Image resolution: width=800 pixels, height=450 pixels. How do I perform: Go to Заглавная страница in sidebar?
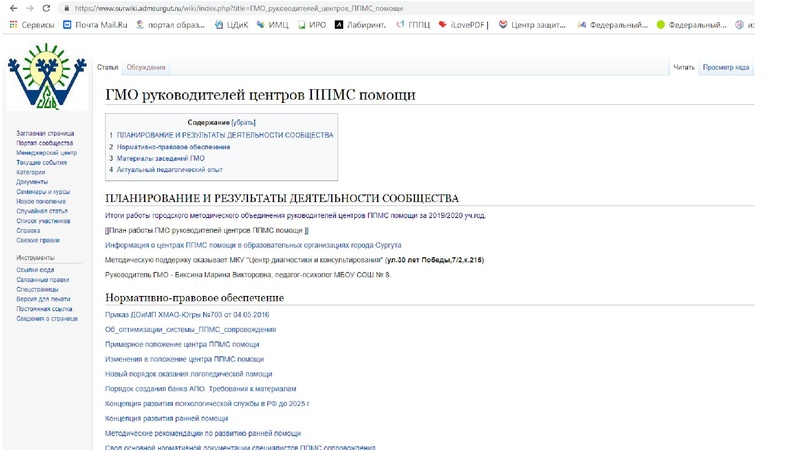pyautogui.click(x=45, y=133)
